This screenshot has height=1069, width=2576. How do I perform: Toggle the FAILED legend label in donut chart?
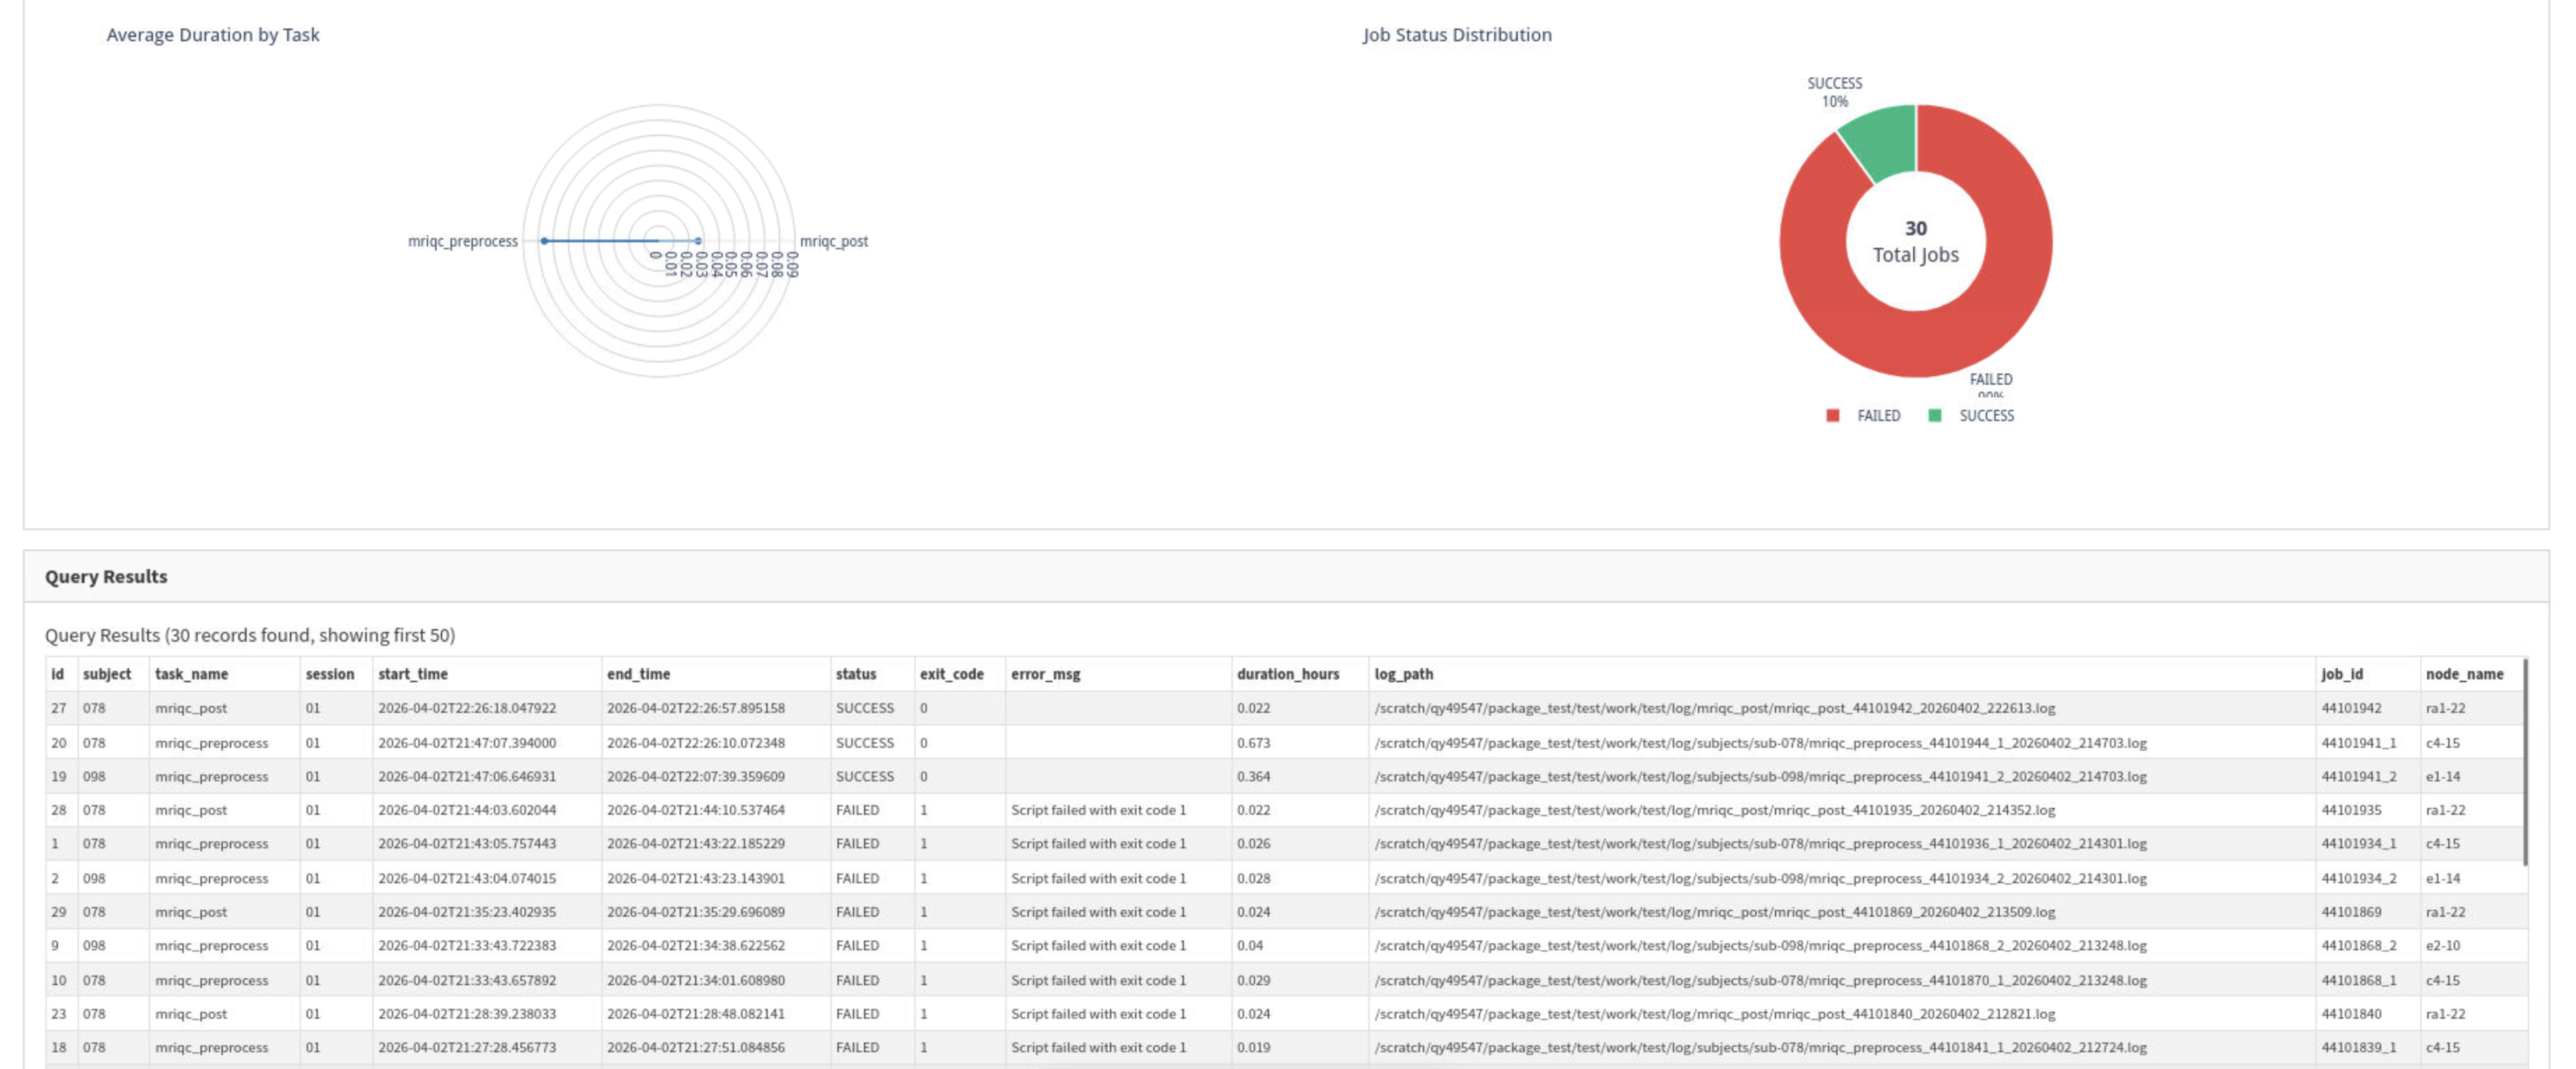[1878, 415]
